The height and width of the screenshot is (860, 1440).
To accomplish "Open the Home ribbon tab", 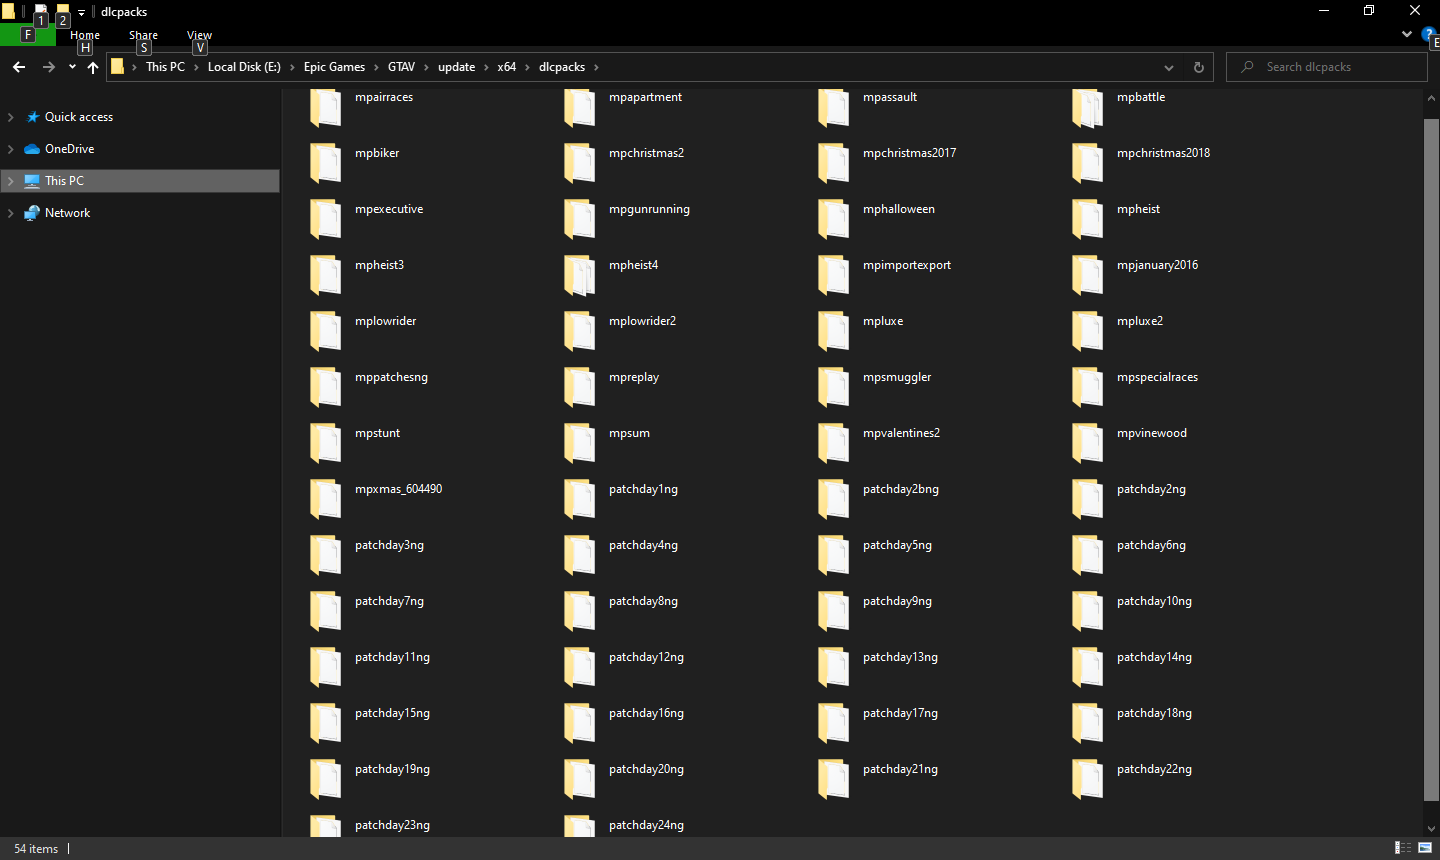I will tap(85, 35).
